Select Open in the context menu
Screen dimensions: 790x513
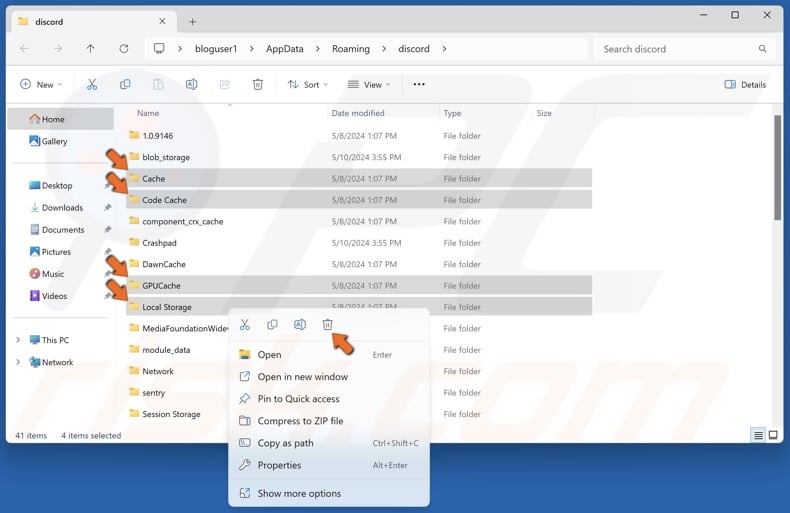[329, 355]
